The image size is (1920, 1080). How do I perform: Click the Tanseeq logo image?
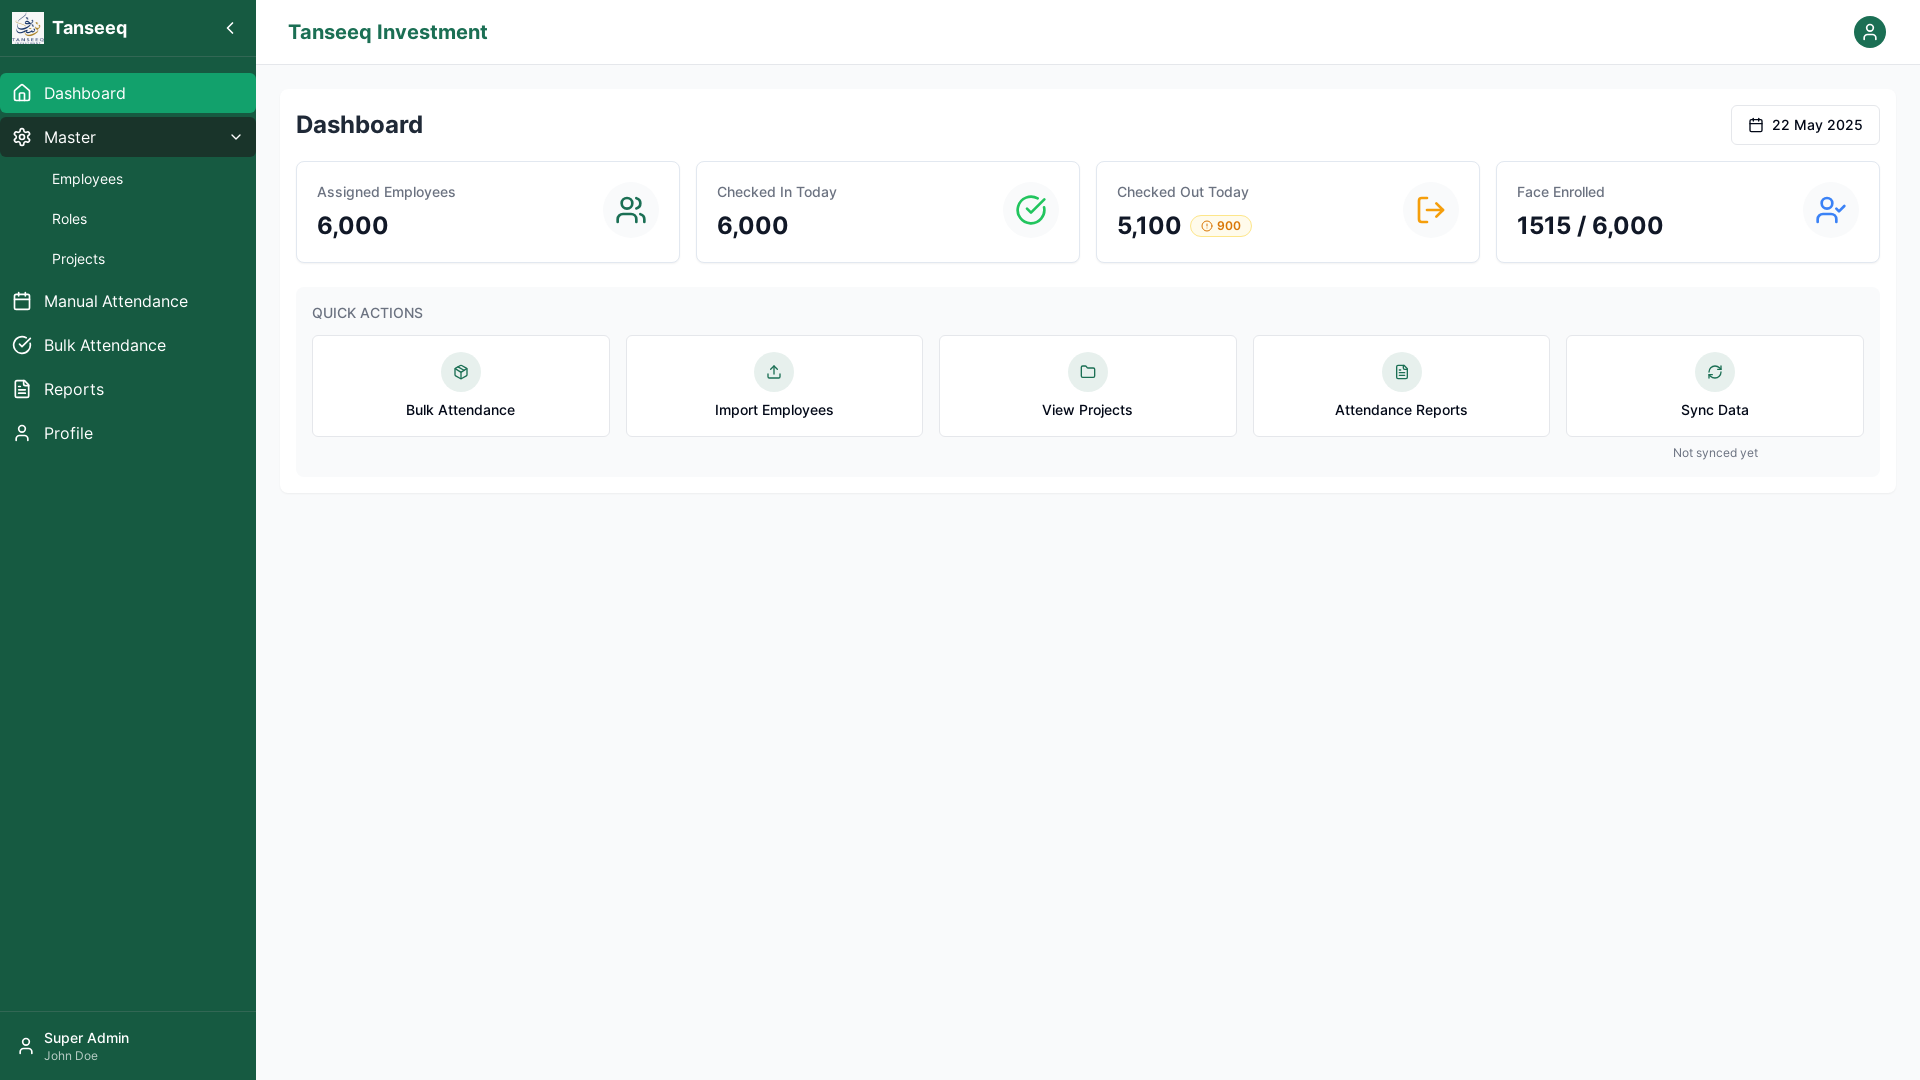pos(28,28)
